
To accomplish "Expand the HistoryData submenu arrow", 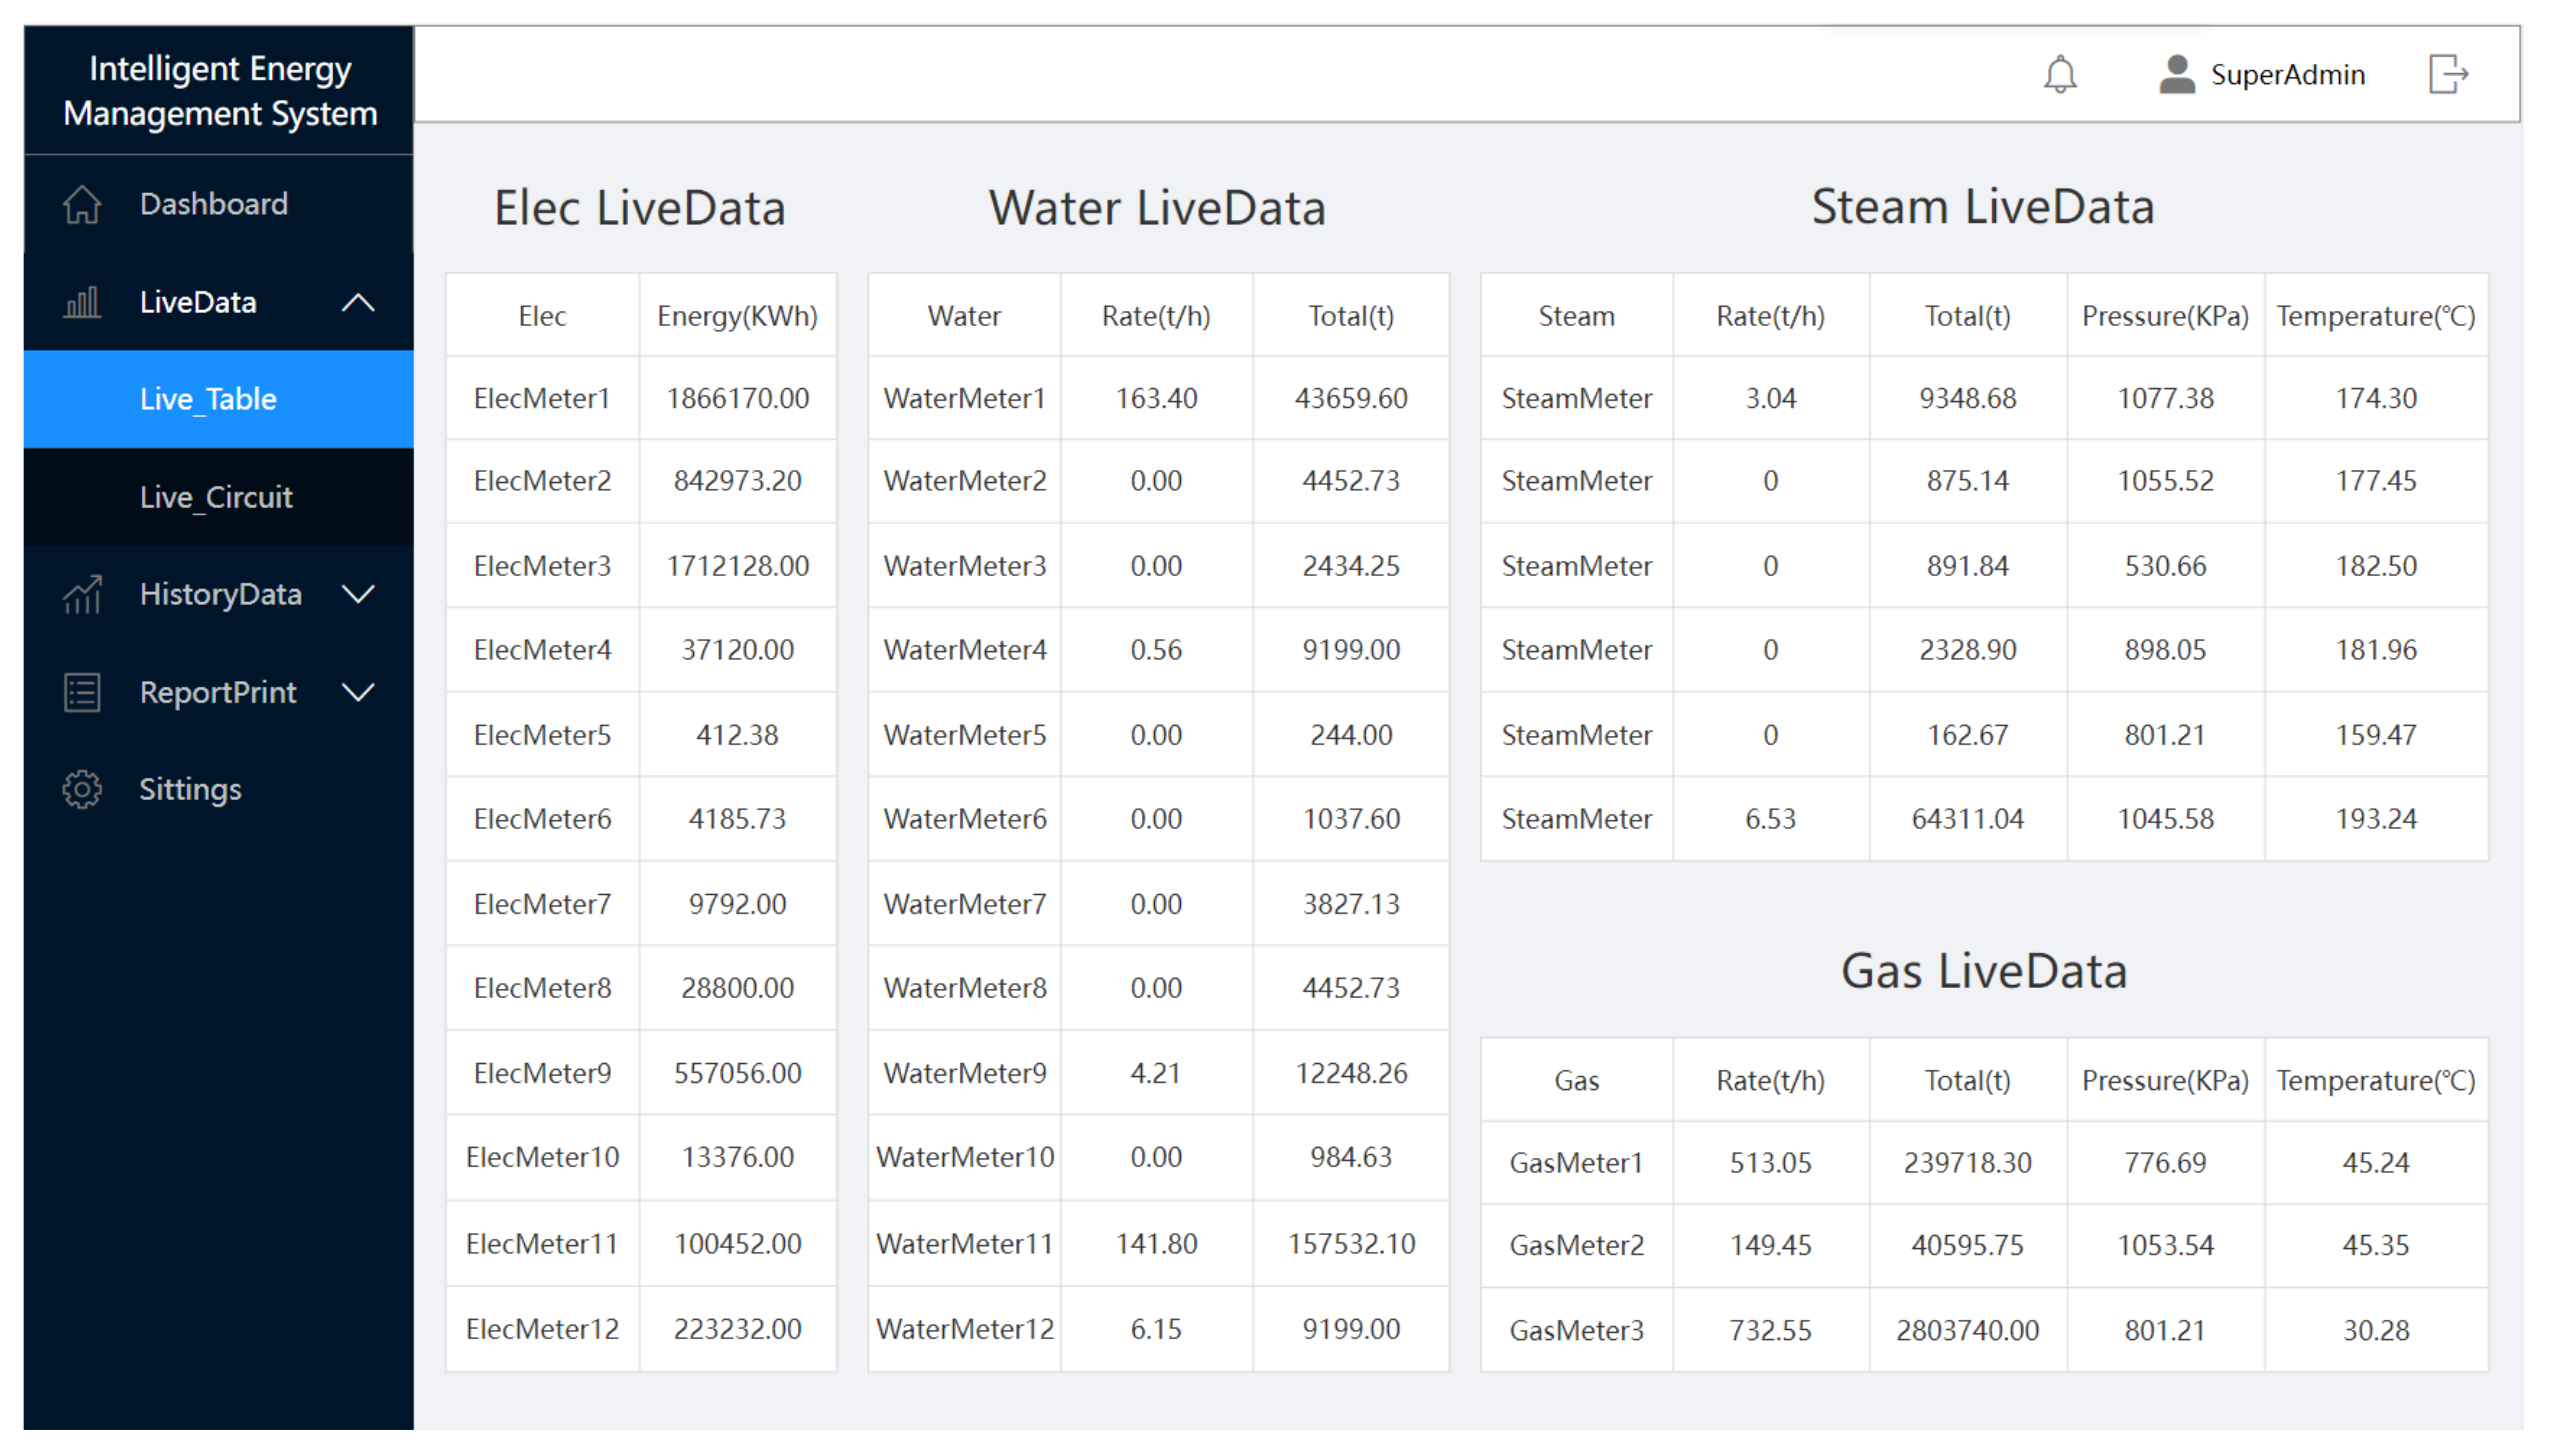I will click(358, 594).
